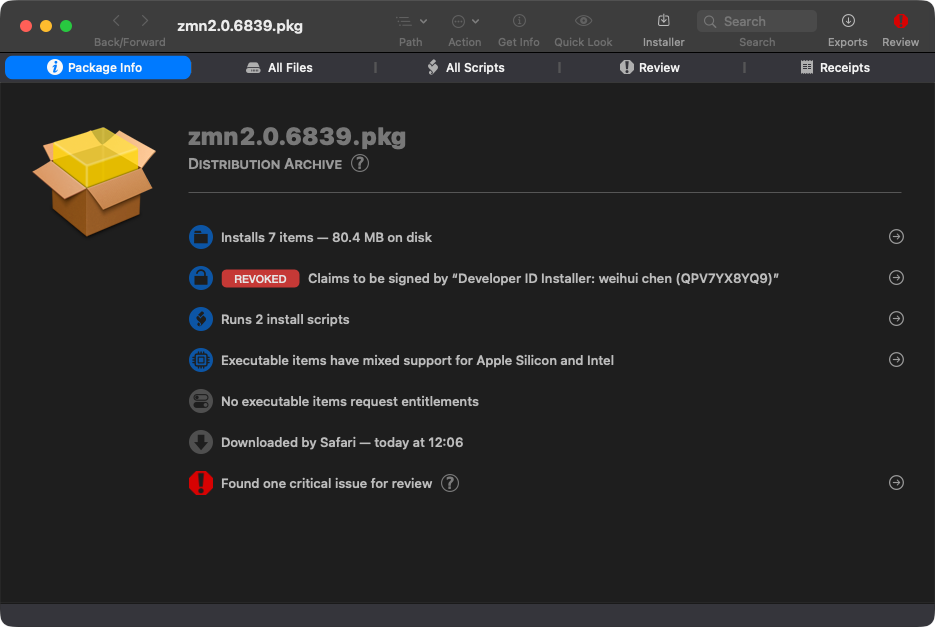This screenshot has width=935, height=627.
Task: Open the Exports toolbar icon
Action: (847, 21)
